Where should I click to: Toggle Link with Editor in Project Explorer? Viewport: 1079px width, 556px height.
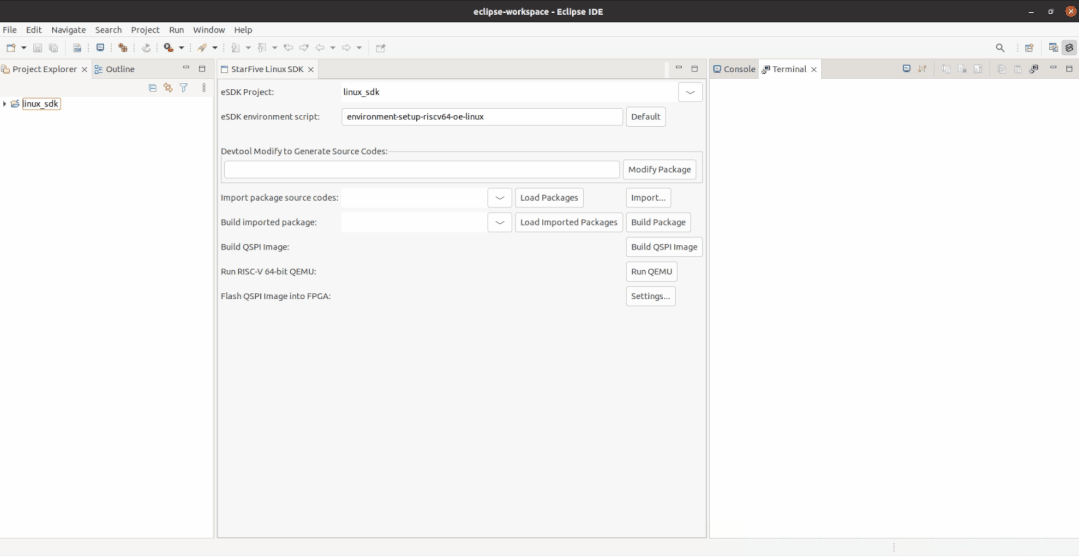pyautogui.click(x=168, y=88)
